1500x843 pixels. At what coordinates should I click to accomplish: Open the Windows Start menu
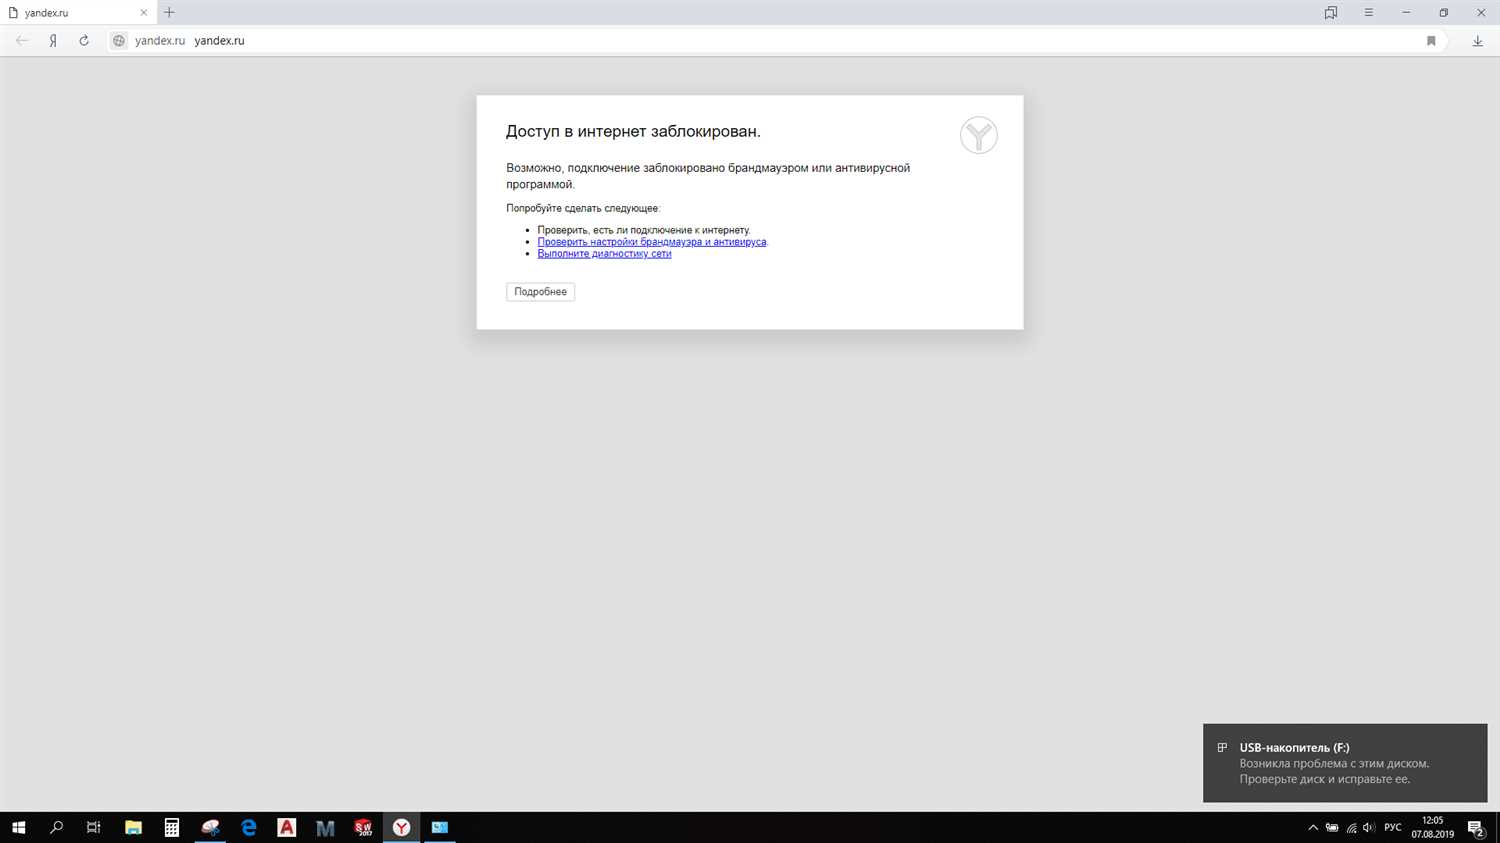point(18,827)
